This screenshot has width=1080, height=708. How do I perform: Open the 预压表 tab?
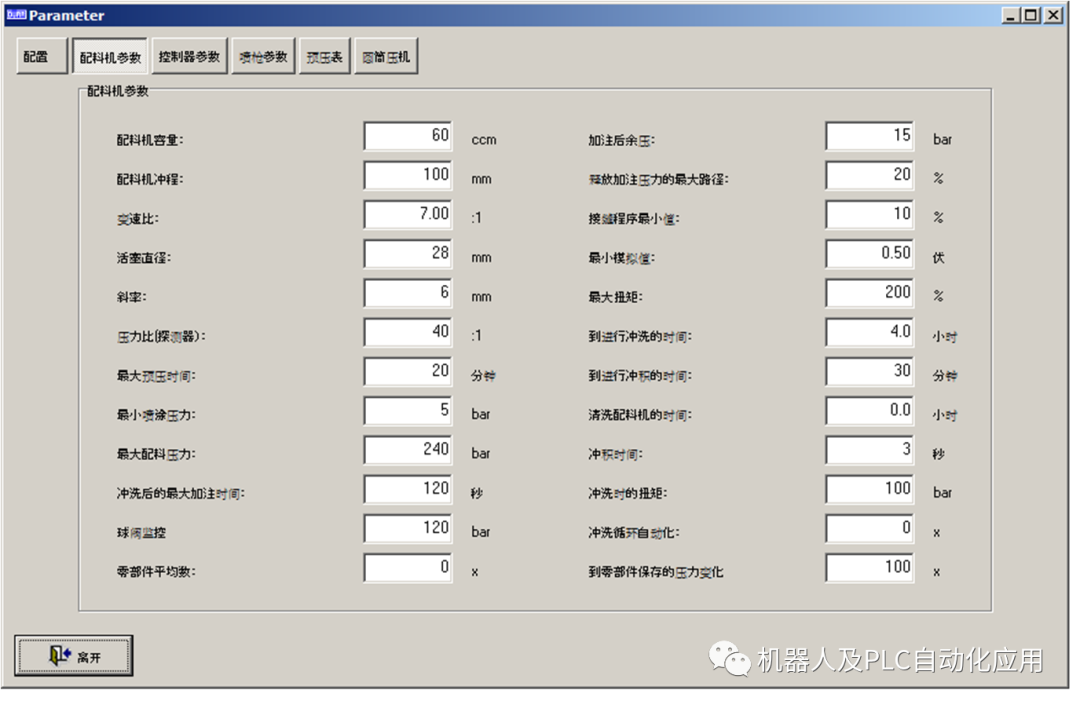(x=324, y=56)
